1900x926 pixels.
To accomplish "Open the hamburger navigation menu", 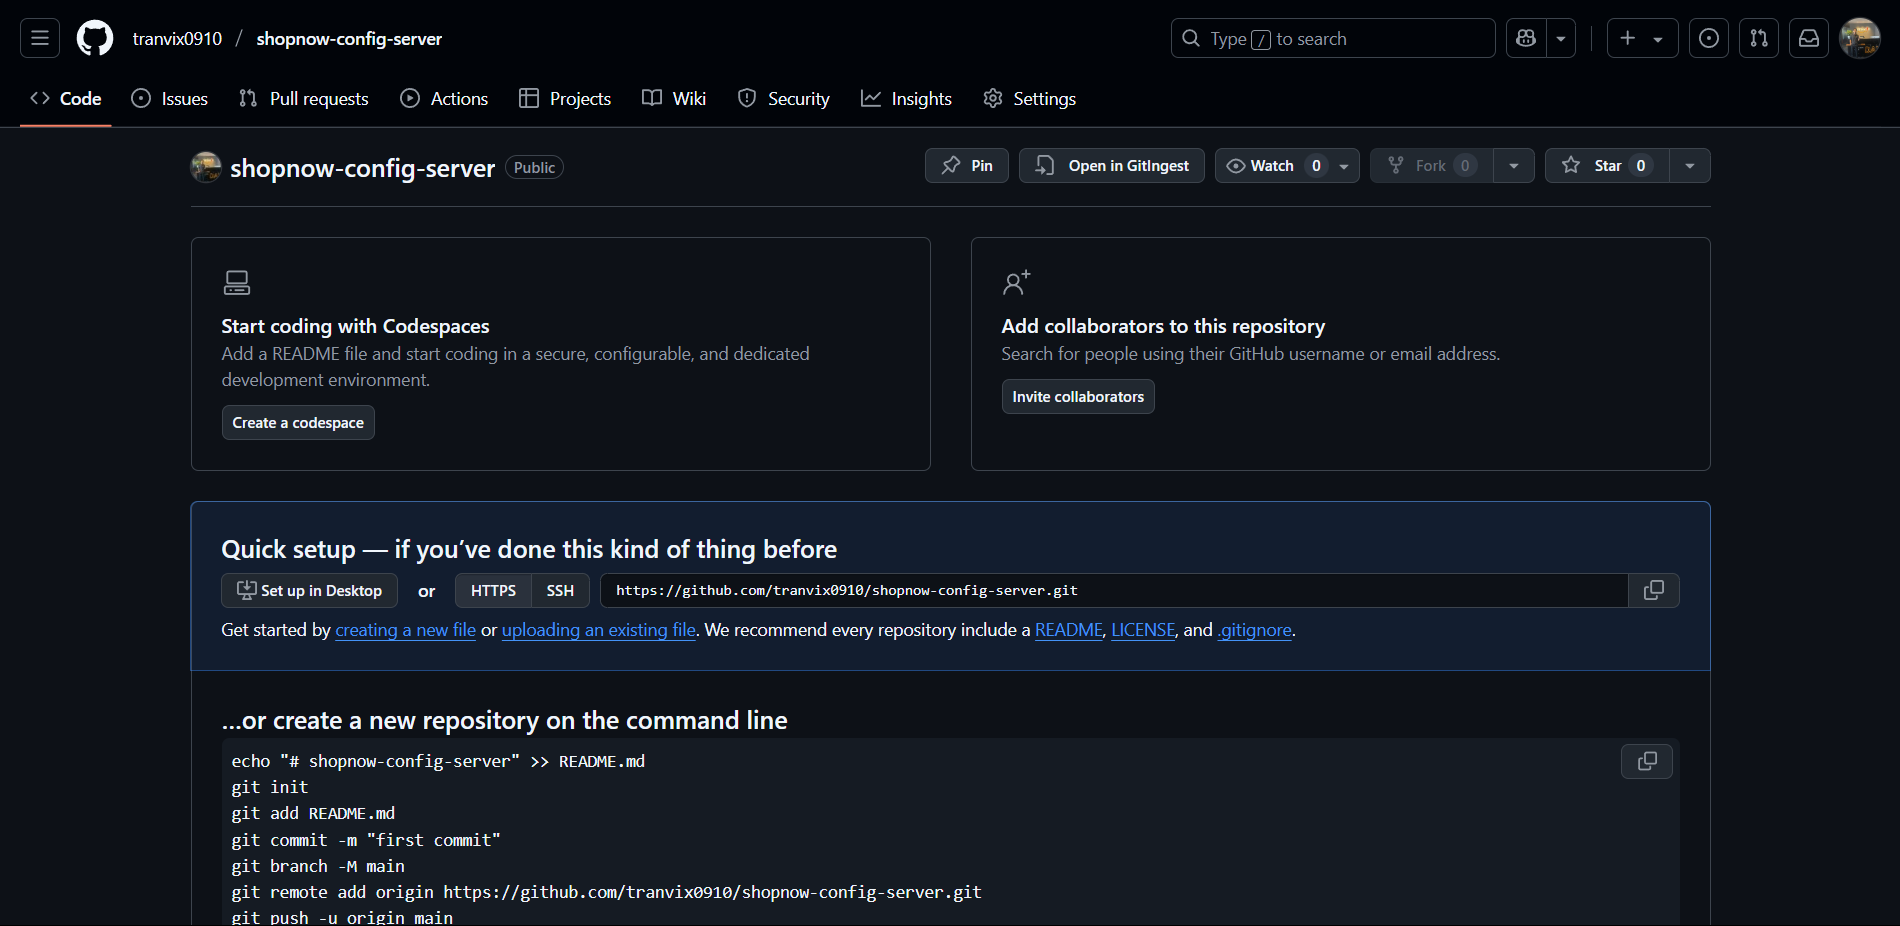I will pyautogui.click(x=39, y=38).
